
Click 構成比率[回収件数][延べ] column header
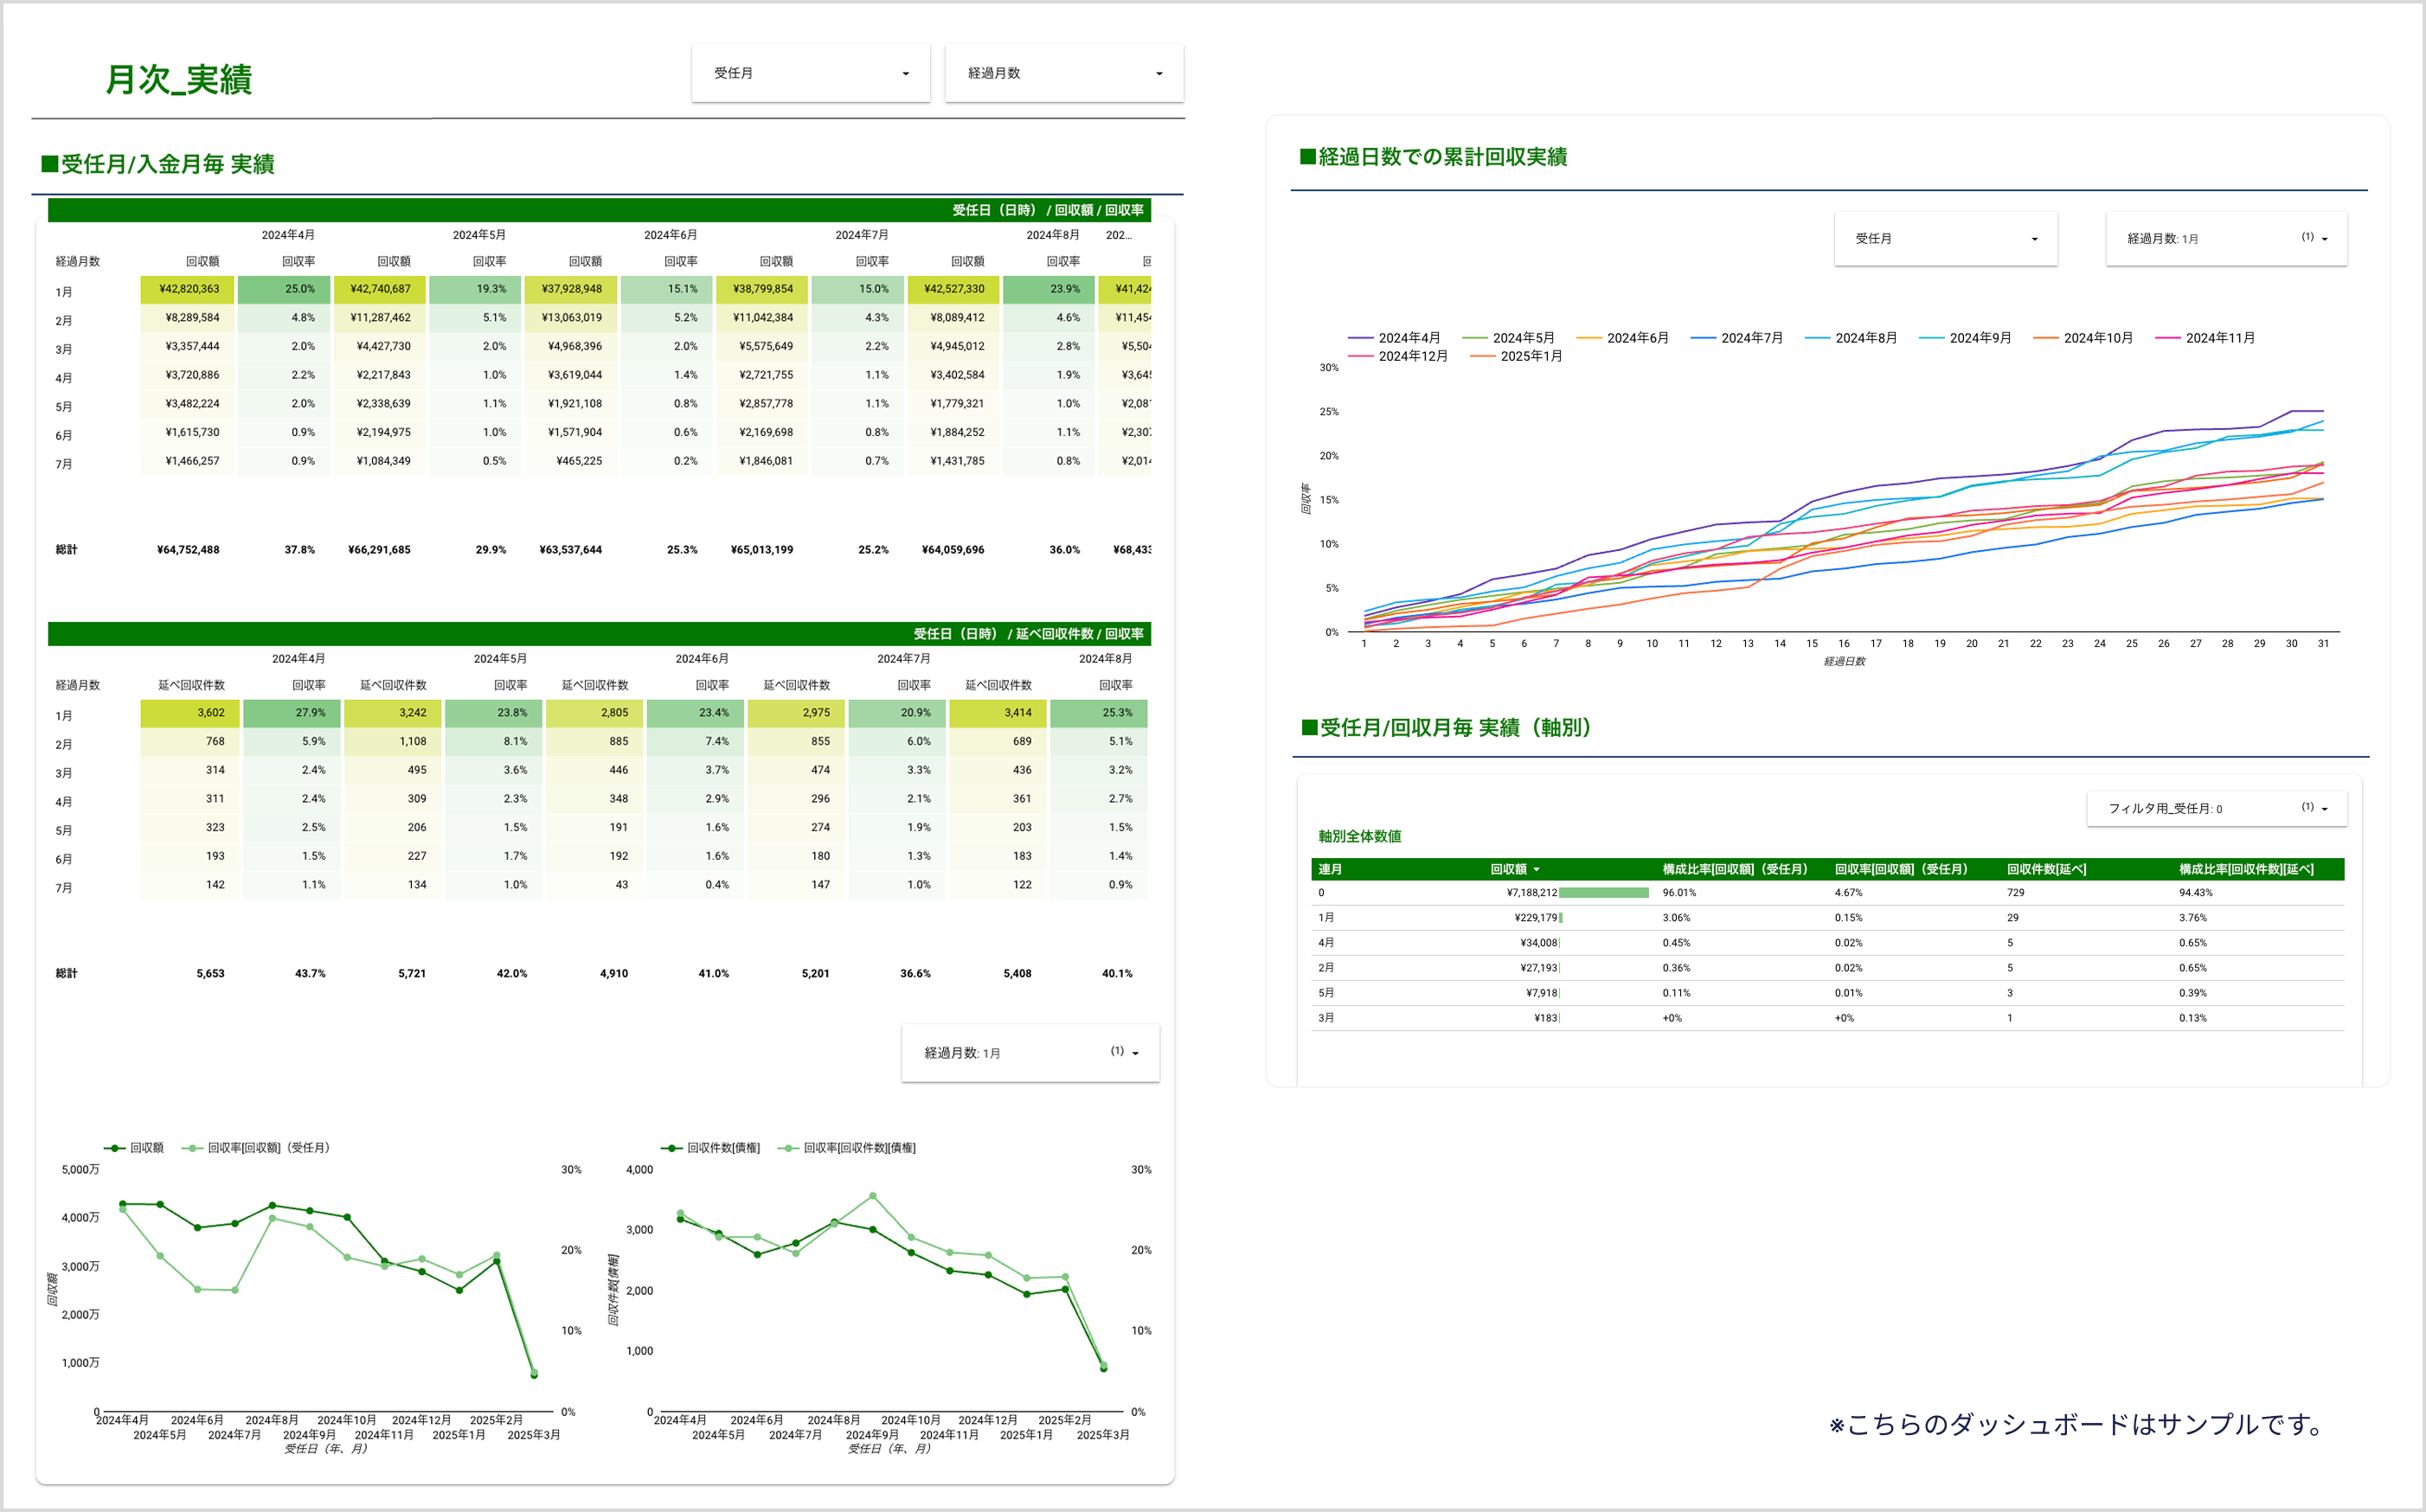pos(2246,870)
